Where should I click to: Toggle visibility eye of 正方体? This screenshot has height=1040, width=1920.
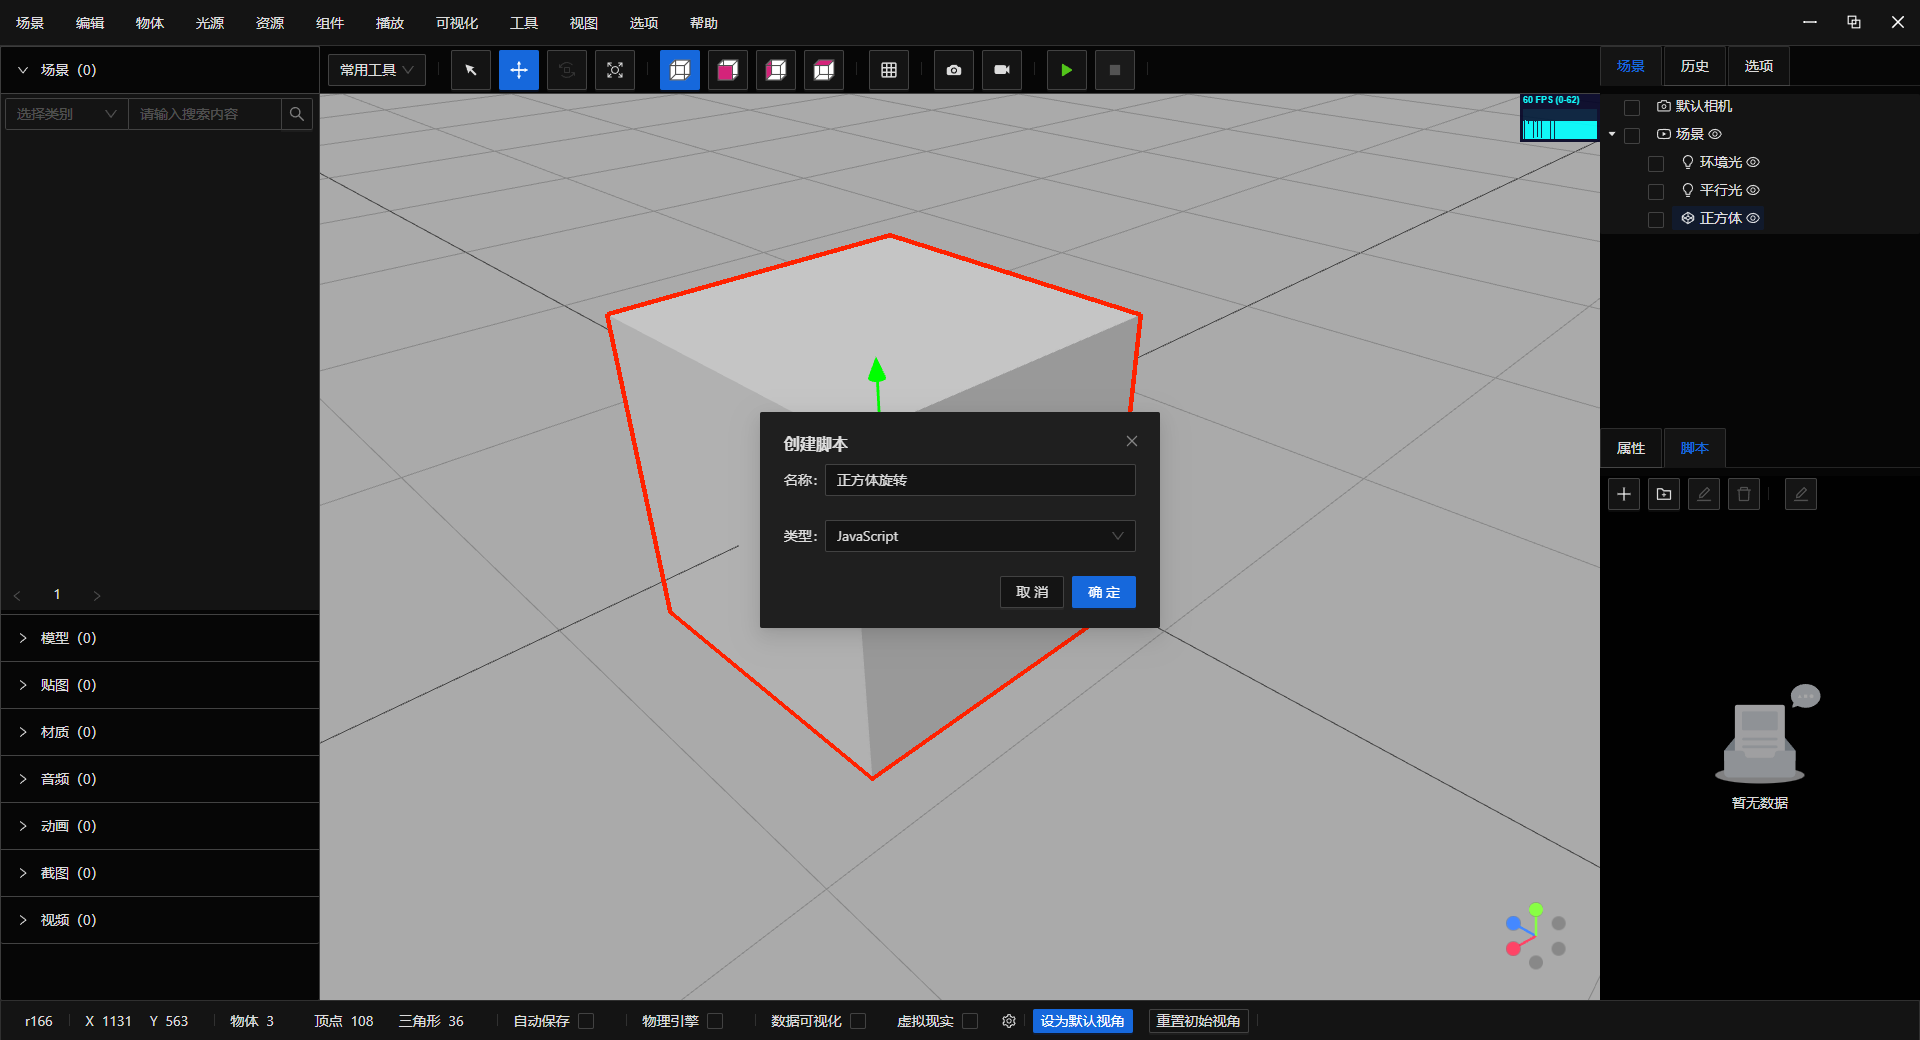click(1753, 218)
